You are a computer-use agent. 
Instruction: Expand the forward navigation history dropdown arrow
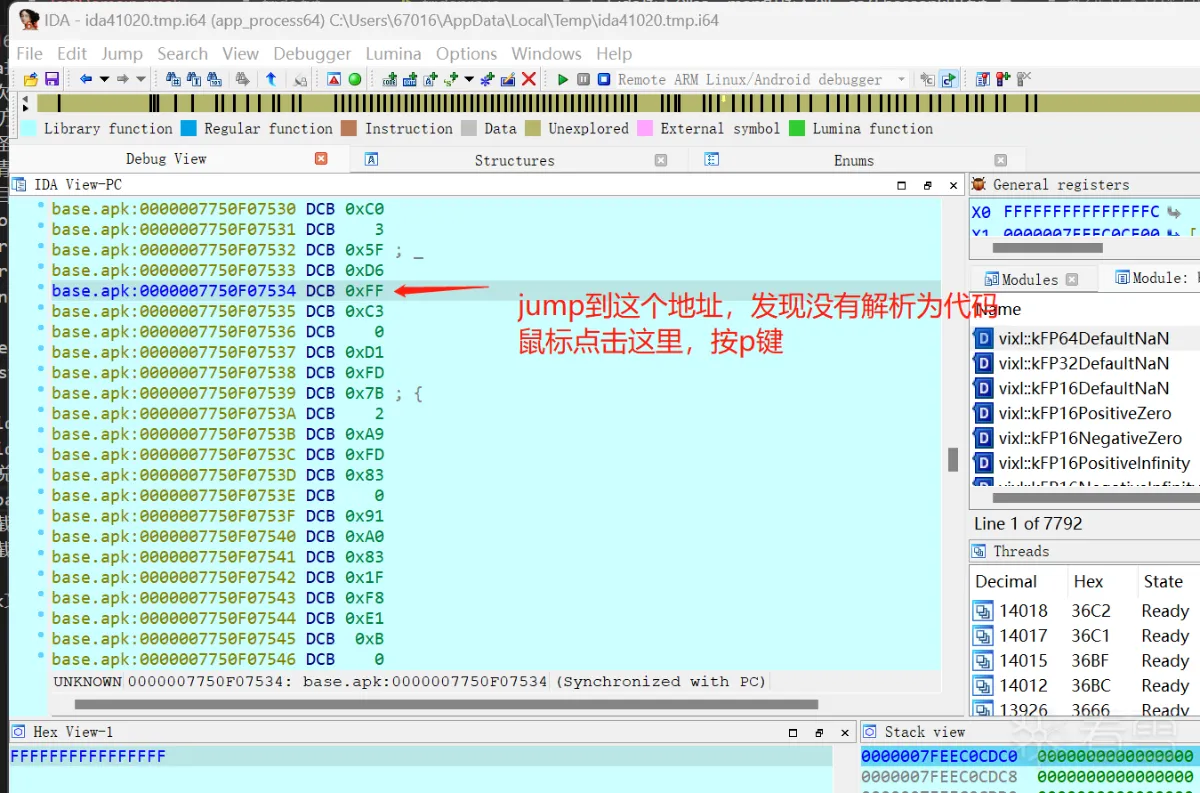(x=141, y=79)
